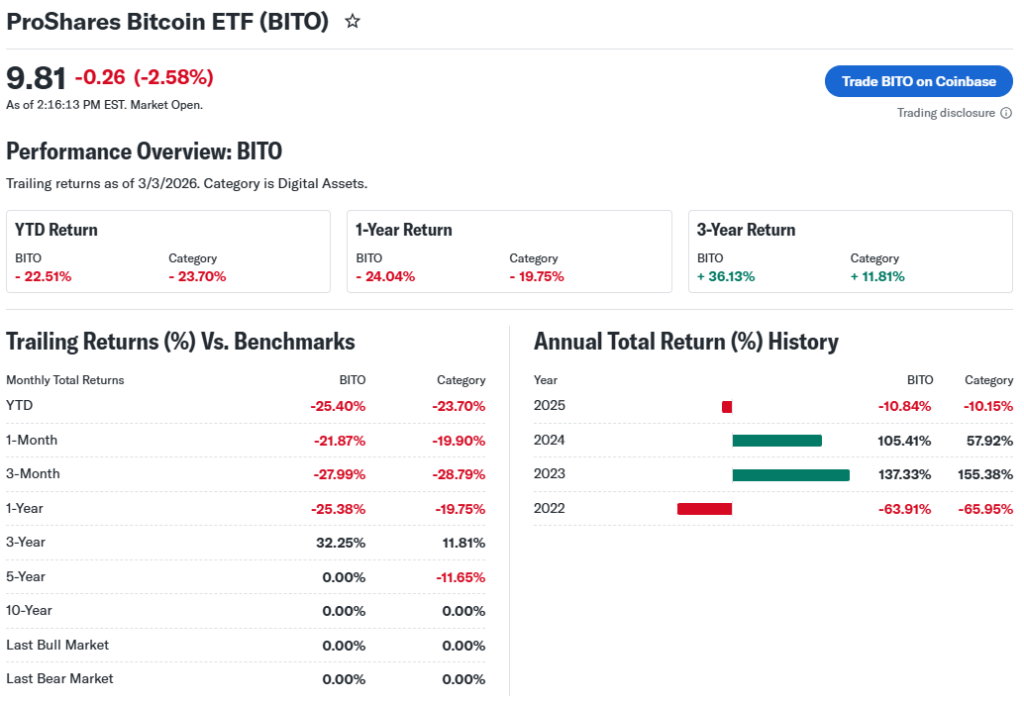Select the 3-Year Return card
The width and height of the screenshot is (1024, 705).
click(850, 251)
